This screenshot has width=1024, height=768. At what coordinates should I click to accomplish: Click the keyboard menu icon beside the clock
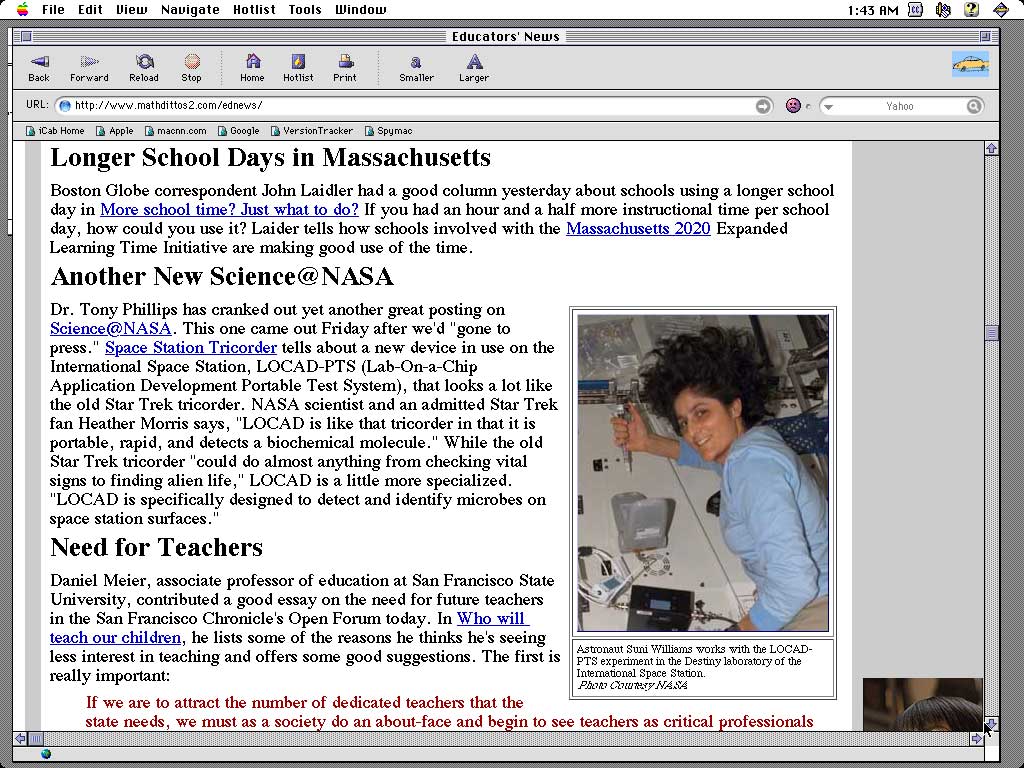[x=916, y=9]
